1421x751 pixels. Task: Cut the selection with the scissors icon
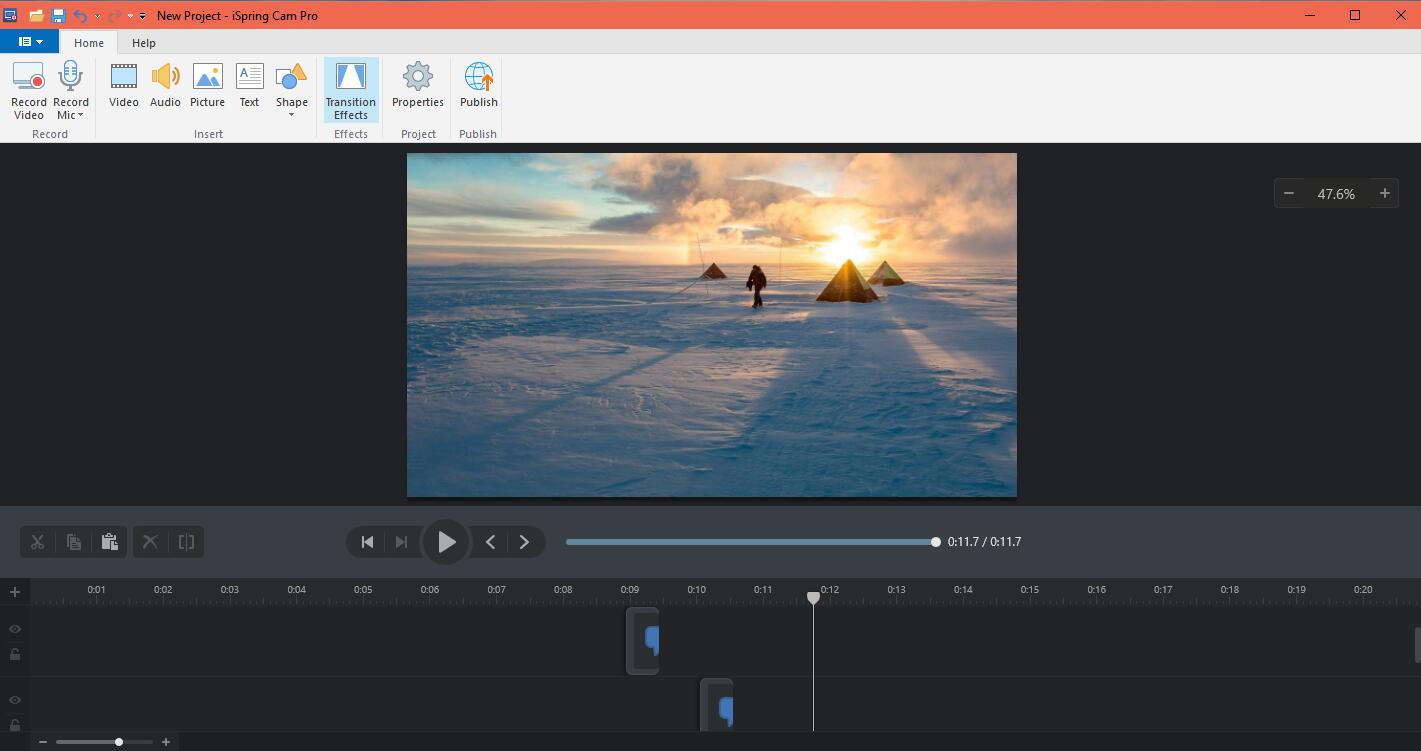[37, 542]
